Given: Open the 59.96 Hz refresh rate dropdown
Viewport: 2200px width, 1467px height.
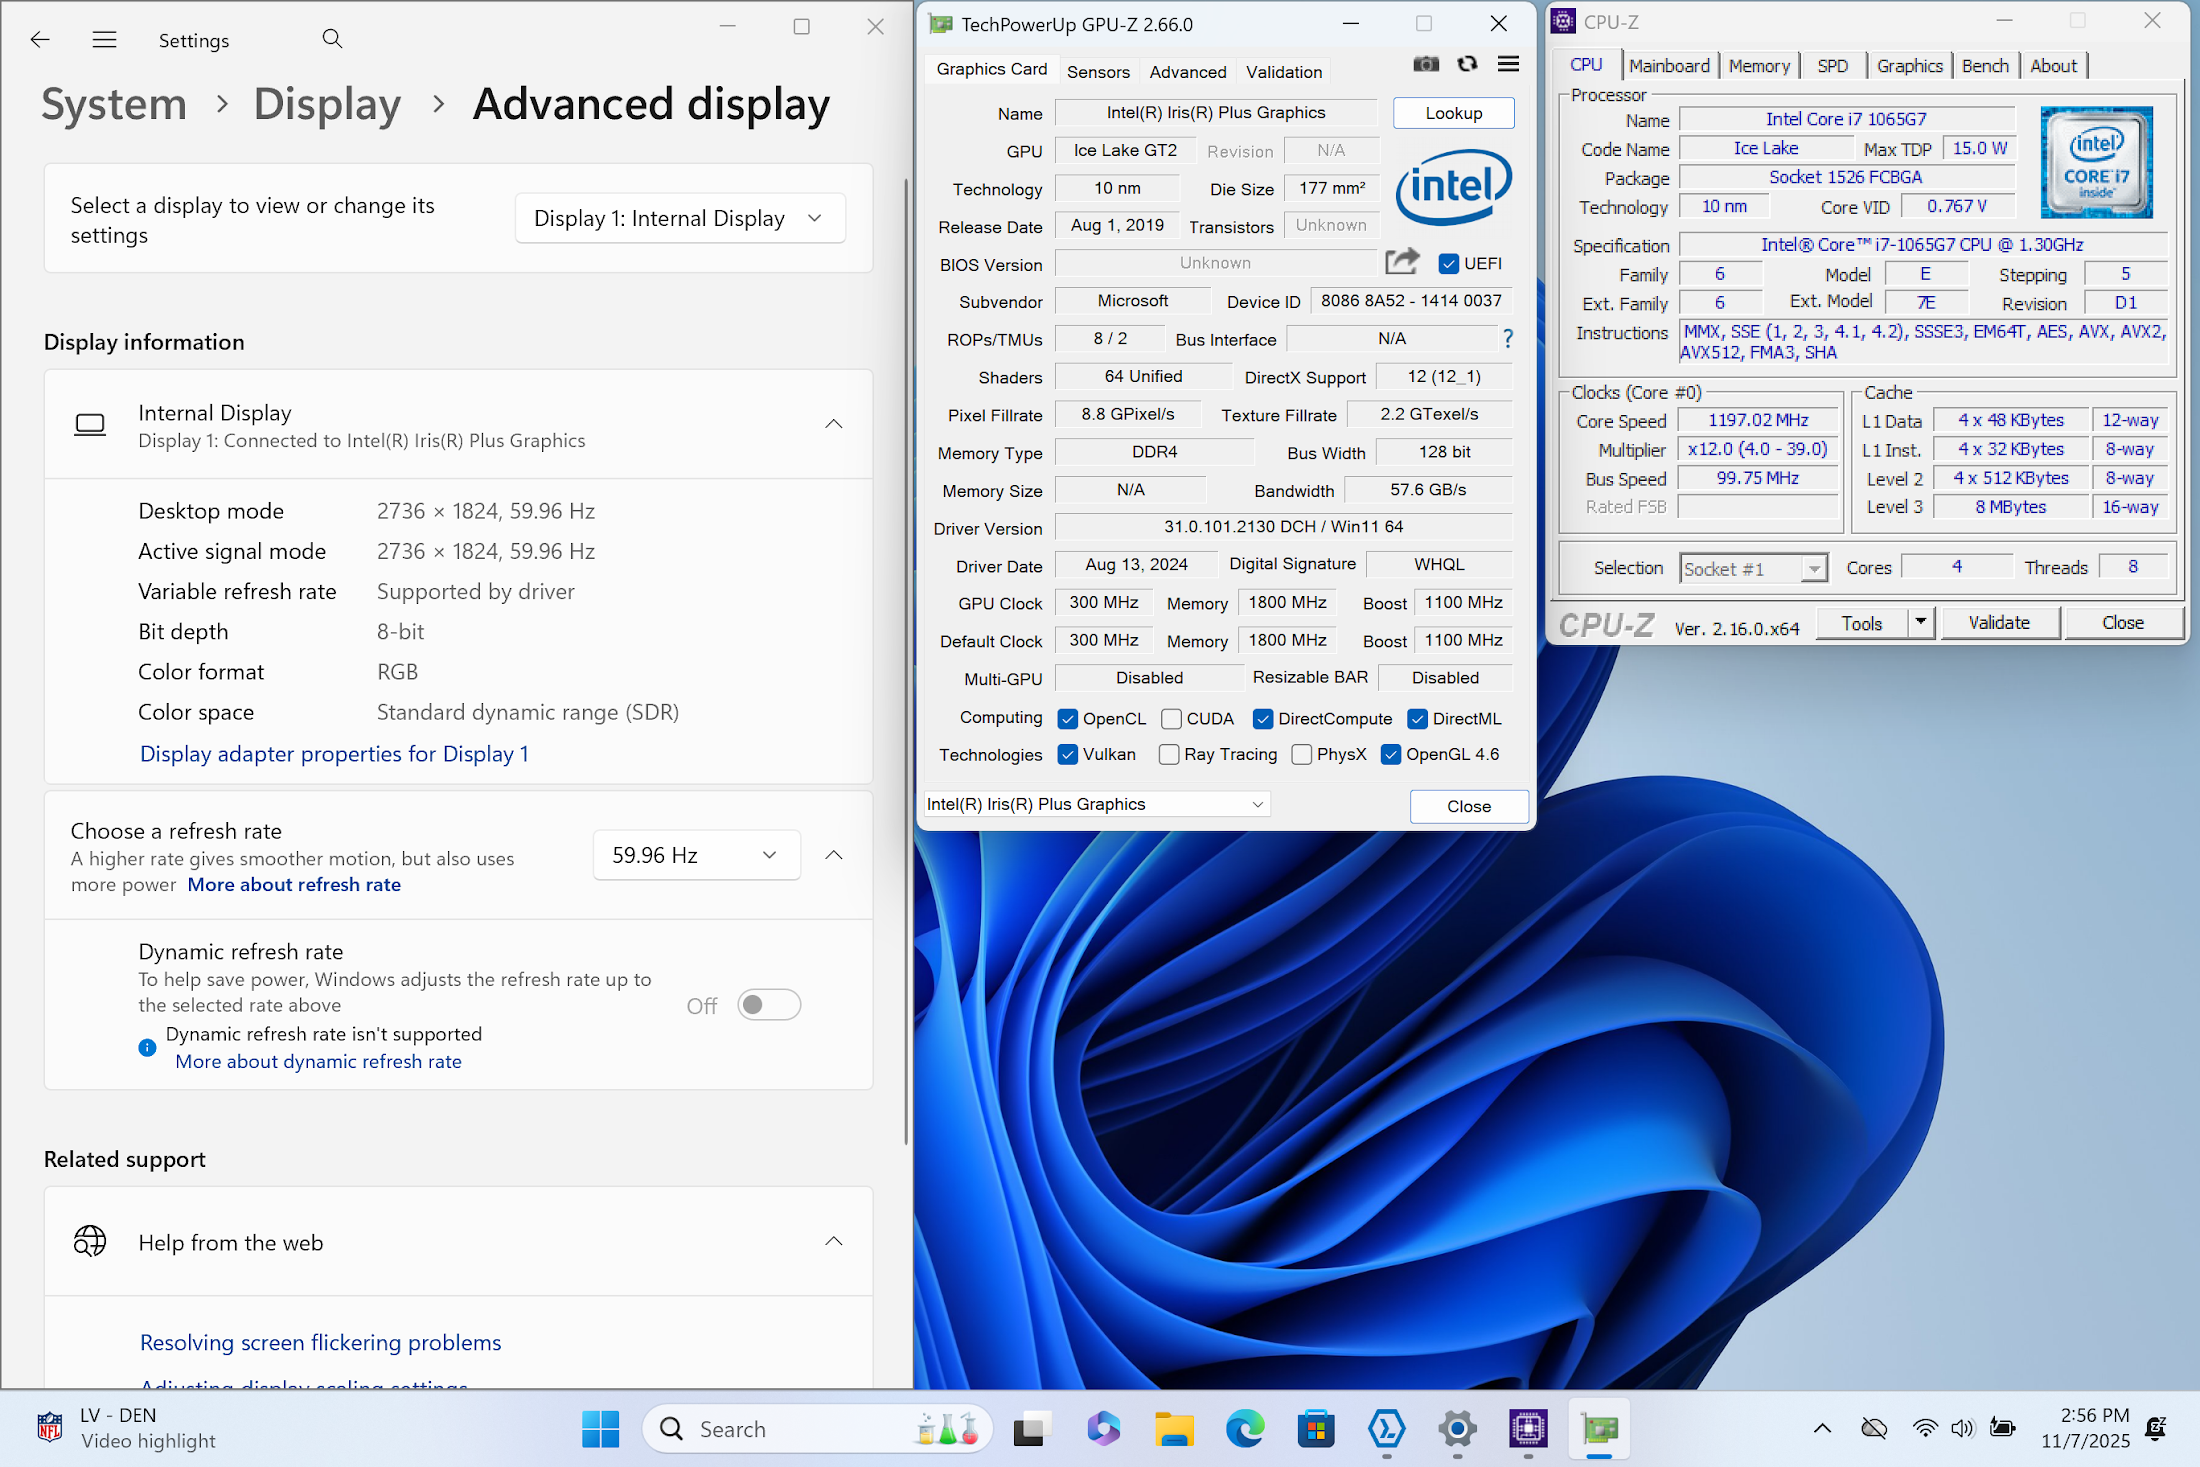Looking at the screenshot, I should 696,855.
